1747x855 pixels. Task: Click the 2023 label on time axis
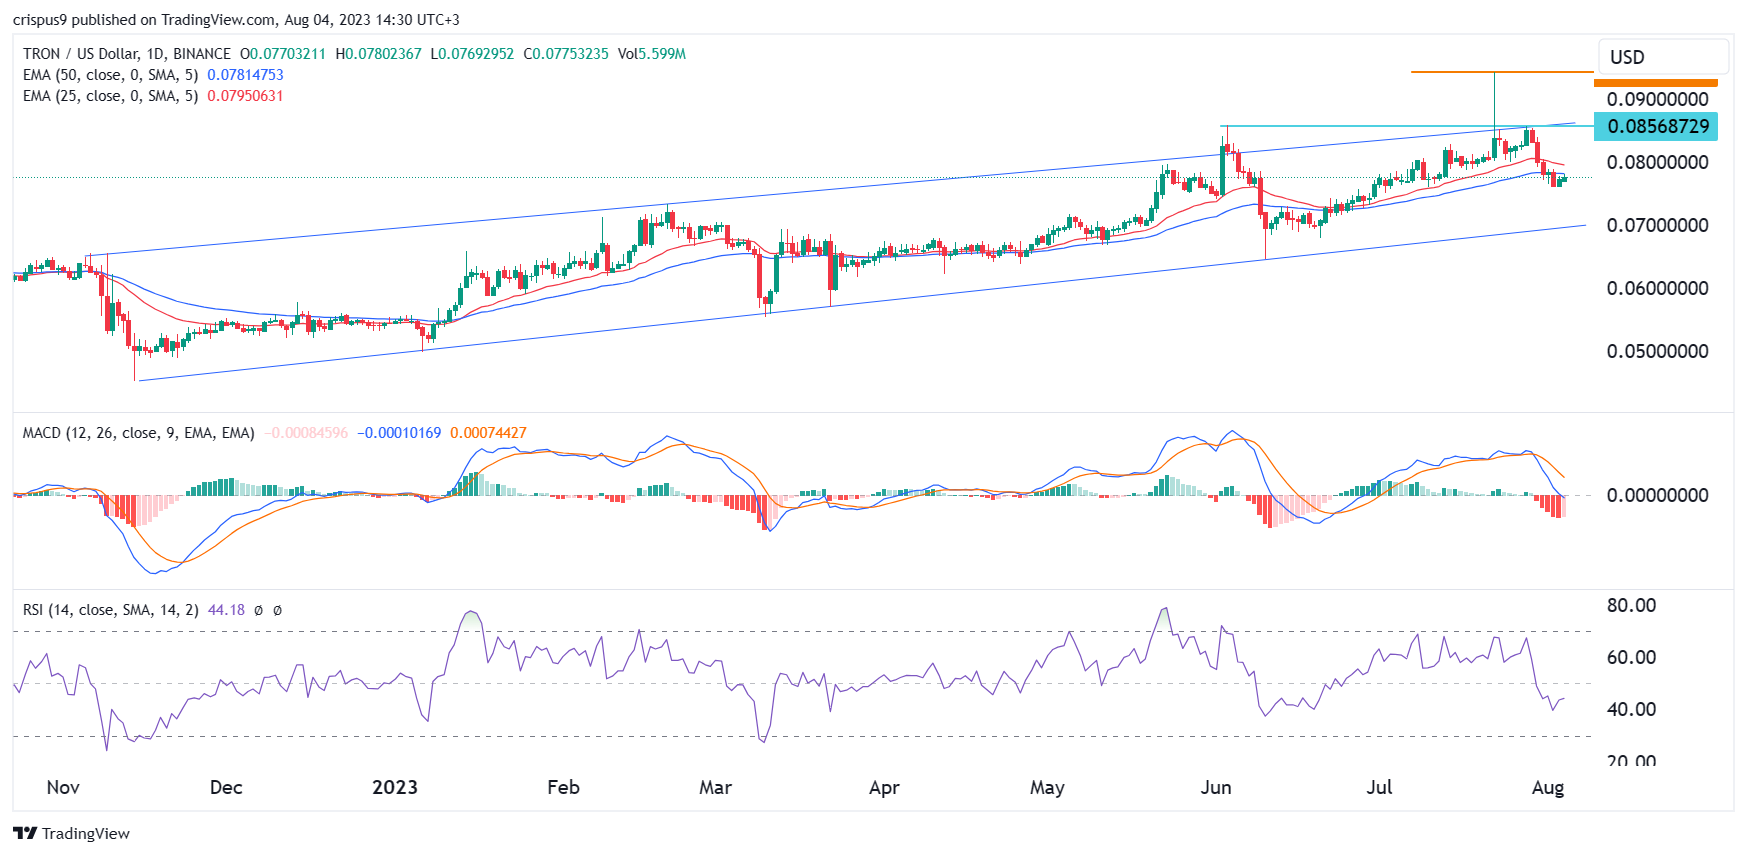click(395, 787)
